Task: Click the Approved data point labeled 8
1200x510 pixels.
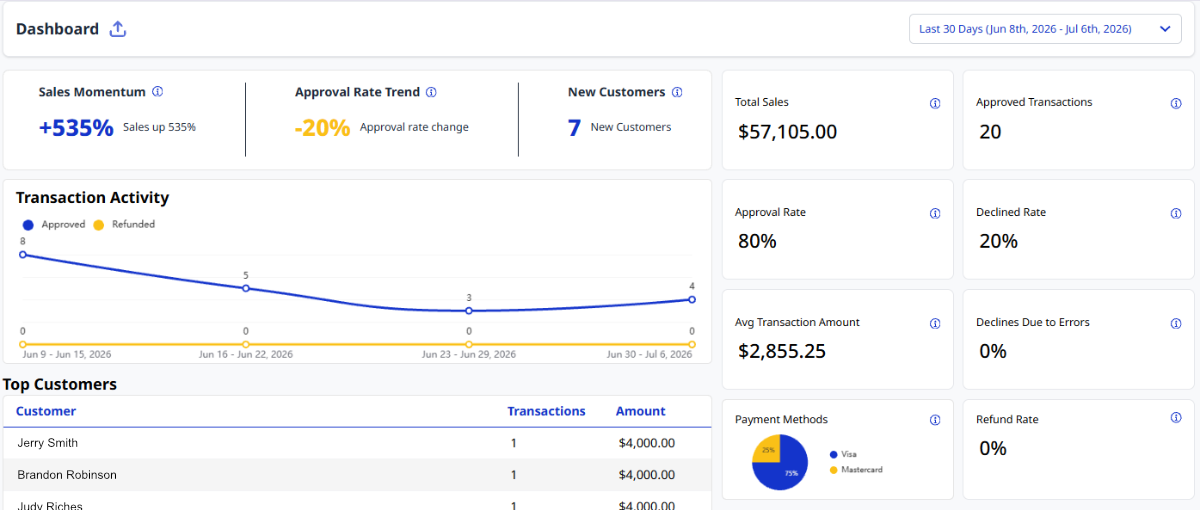Action: click(23, 254)
